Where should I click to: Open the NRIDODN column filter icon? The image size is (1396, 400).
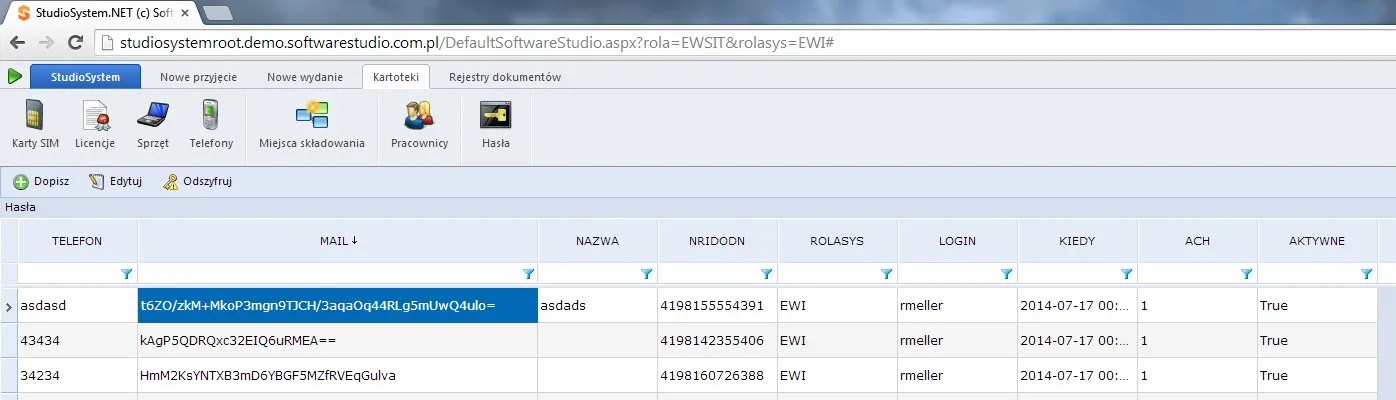coord(767,273)
